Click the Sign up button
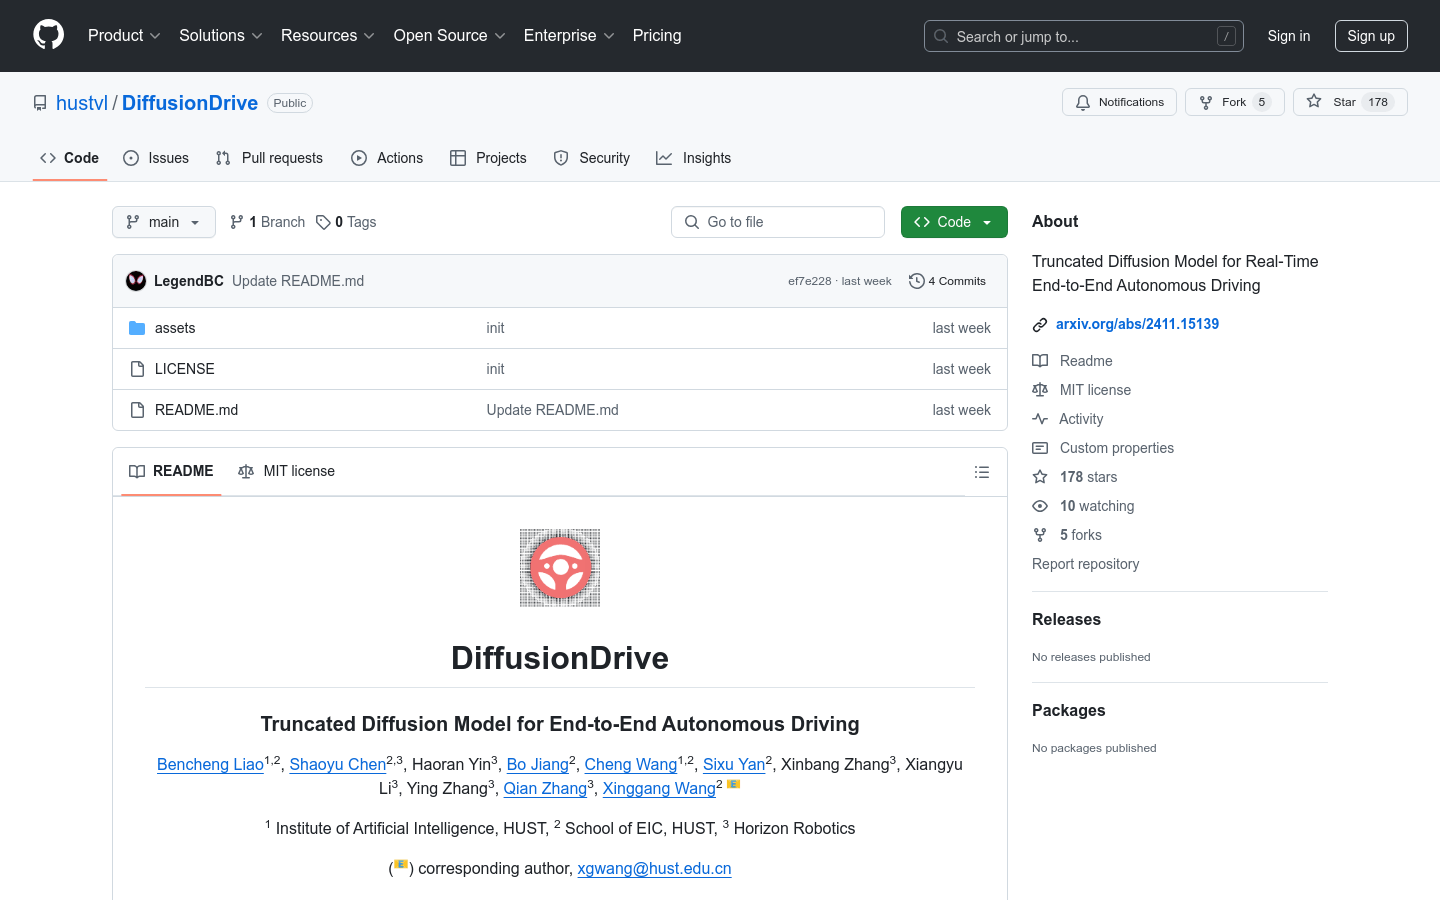Image resolution: width=1440 pixels, height=900 pixels. [x=1370, y=36]
